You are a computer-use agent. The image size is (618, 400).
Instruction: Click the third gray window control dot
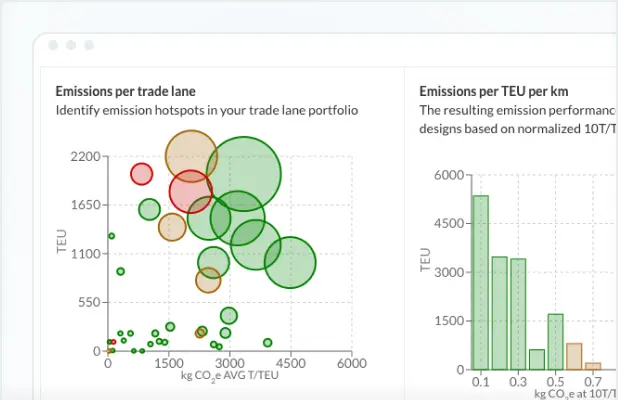[x=88, y=46]
